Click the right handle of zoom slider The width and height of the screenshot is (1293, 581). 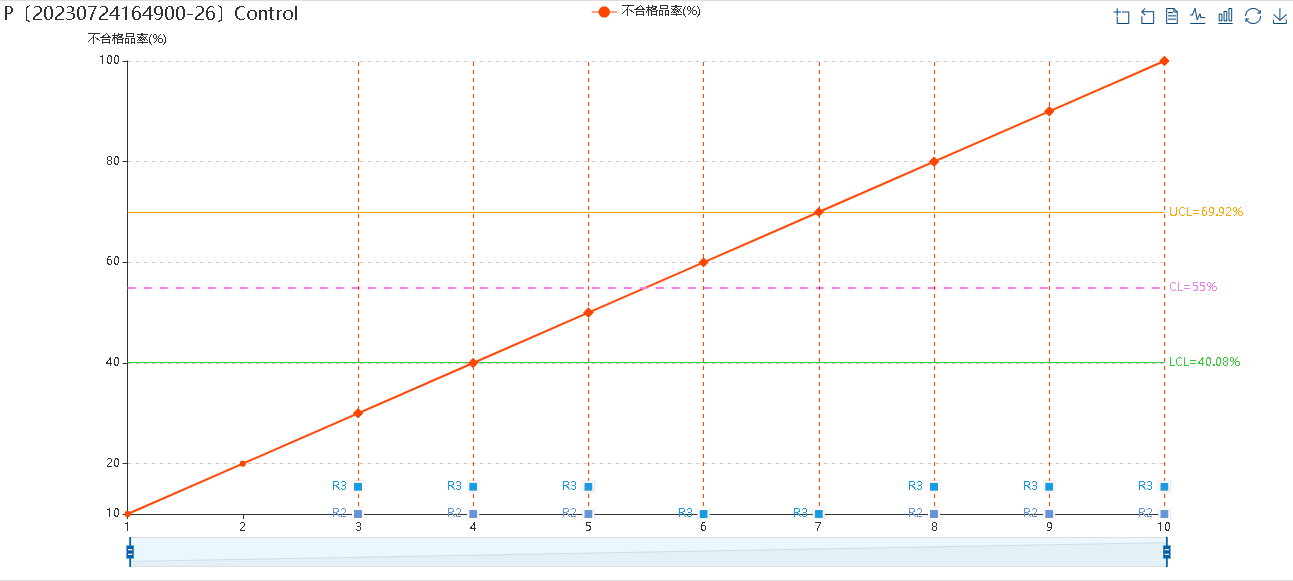1166,551
